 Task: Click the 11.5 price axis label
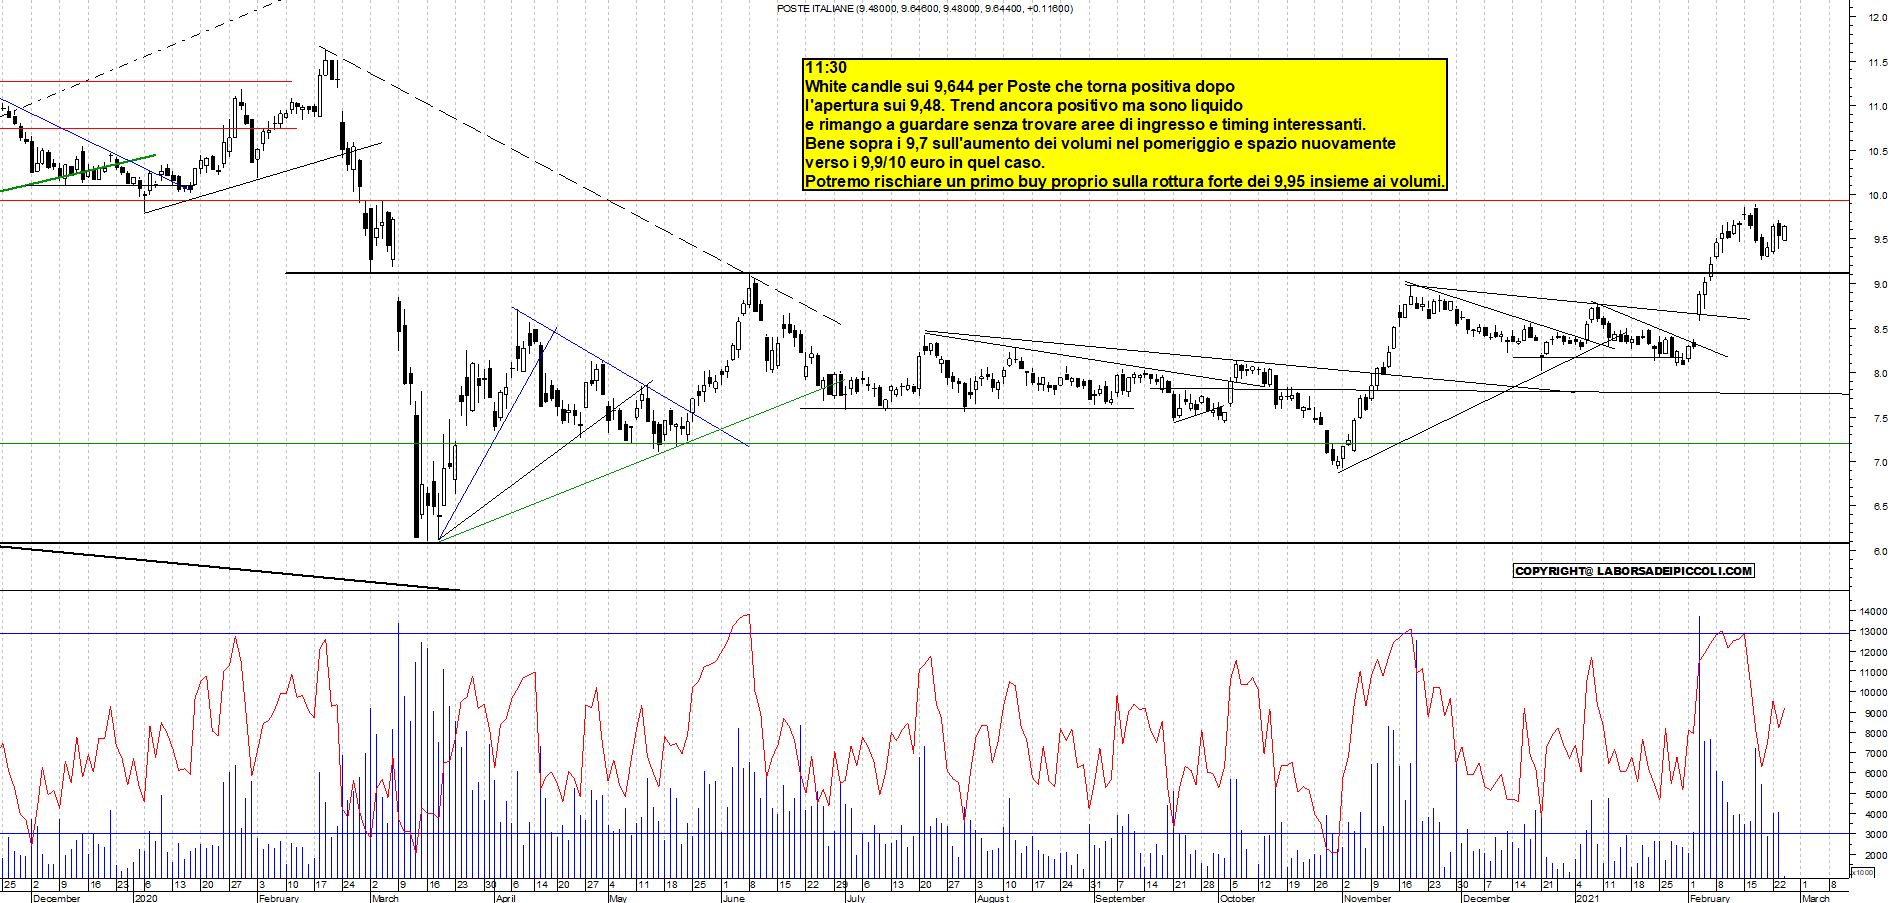click(x=1878, y=62)
